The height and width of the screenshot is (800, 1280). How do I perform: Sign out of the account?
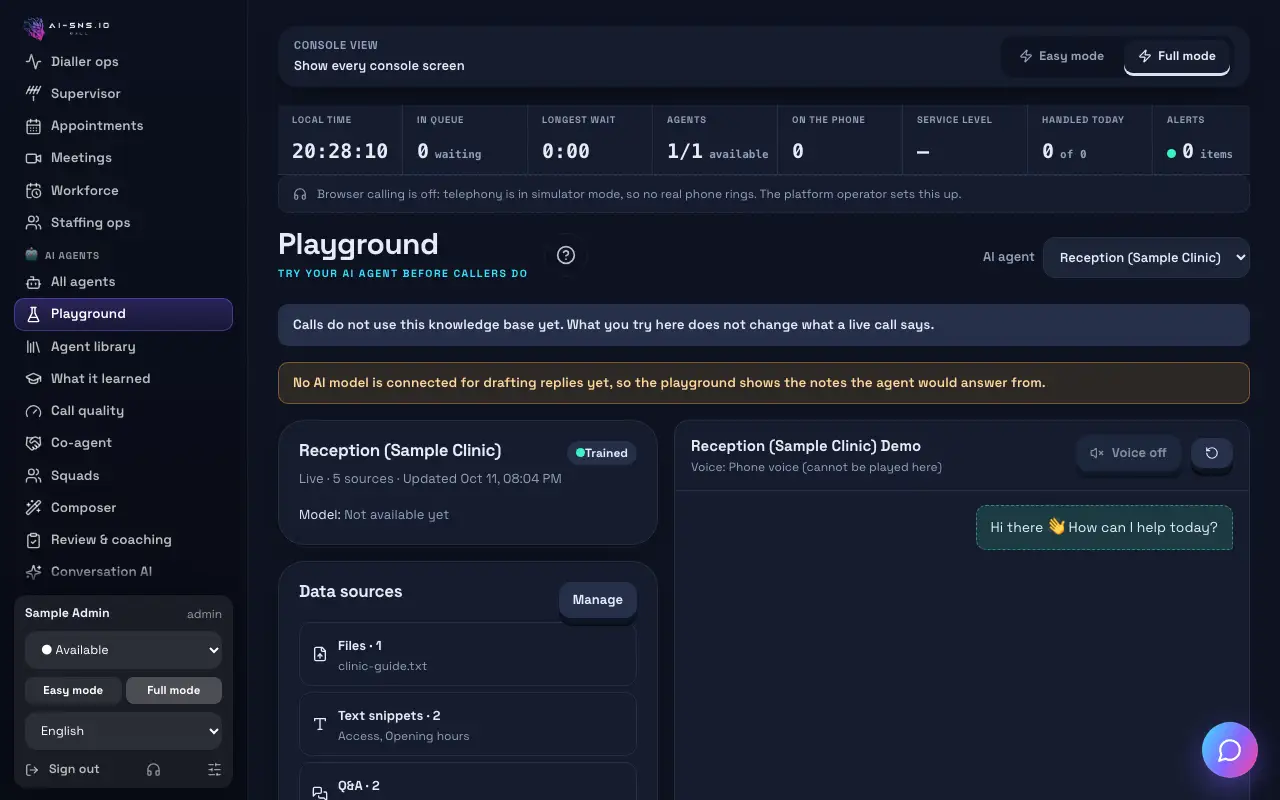click(x=62, y=769)
